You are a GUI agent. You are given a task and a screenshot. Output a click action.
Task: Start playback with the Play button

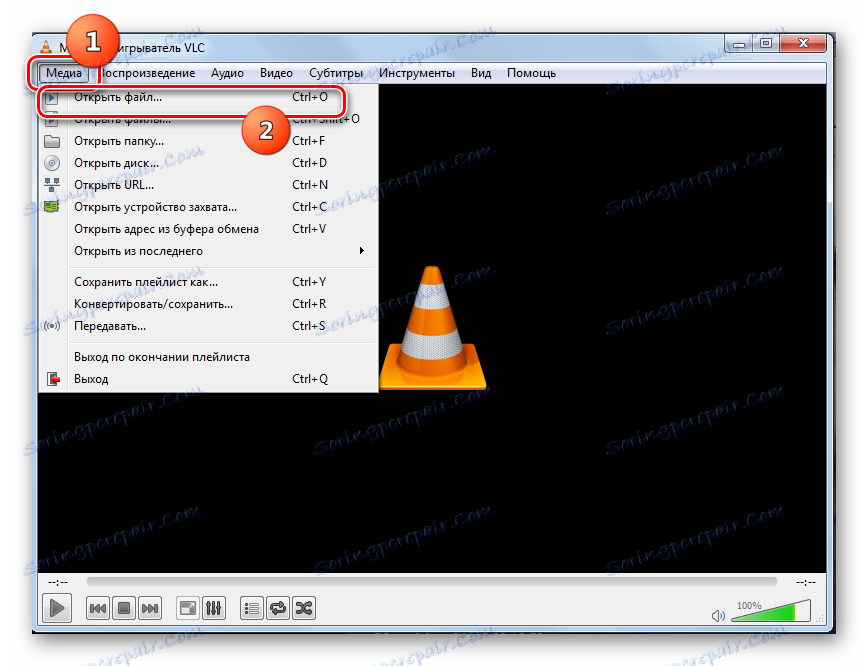[57, 608]
